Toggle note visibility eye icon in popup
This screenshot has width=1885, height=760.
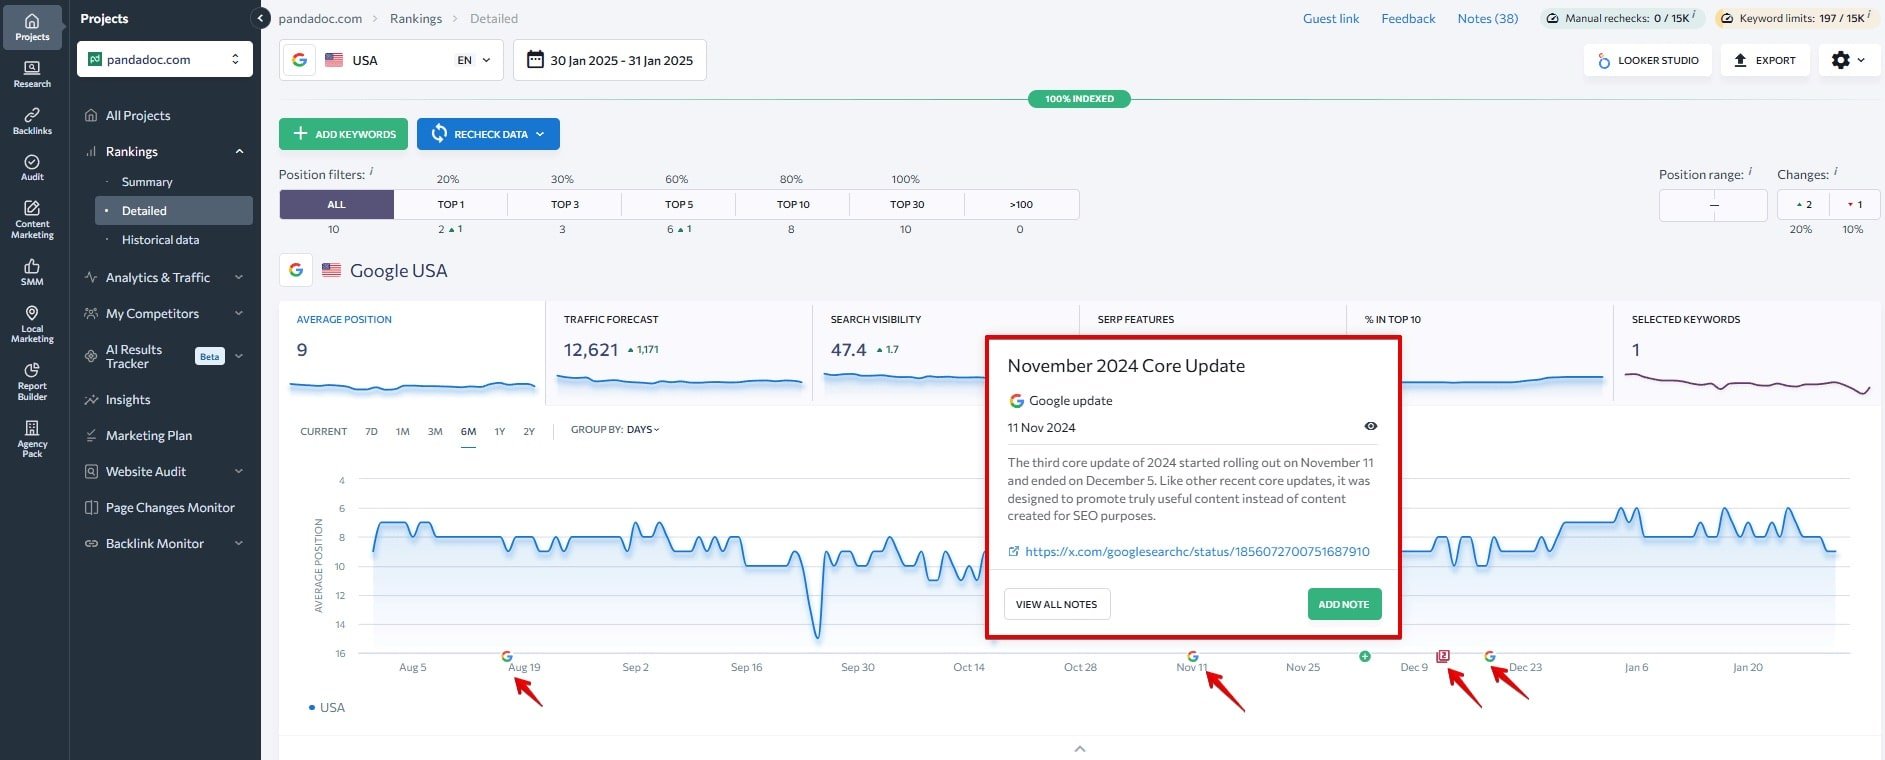(x=1371, y=426)
